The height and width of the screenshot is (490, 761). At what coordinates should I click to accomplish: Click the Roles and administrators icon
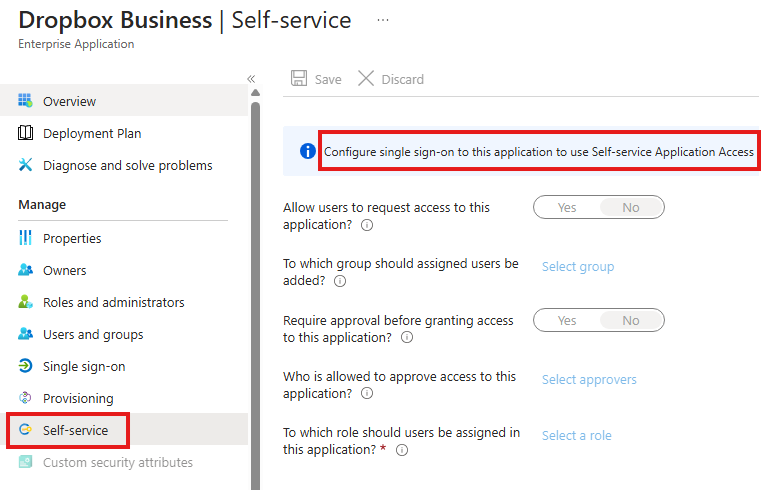25,302
